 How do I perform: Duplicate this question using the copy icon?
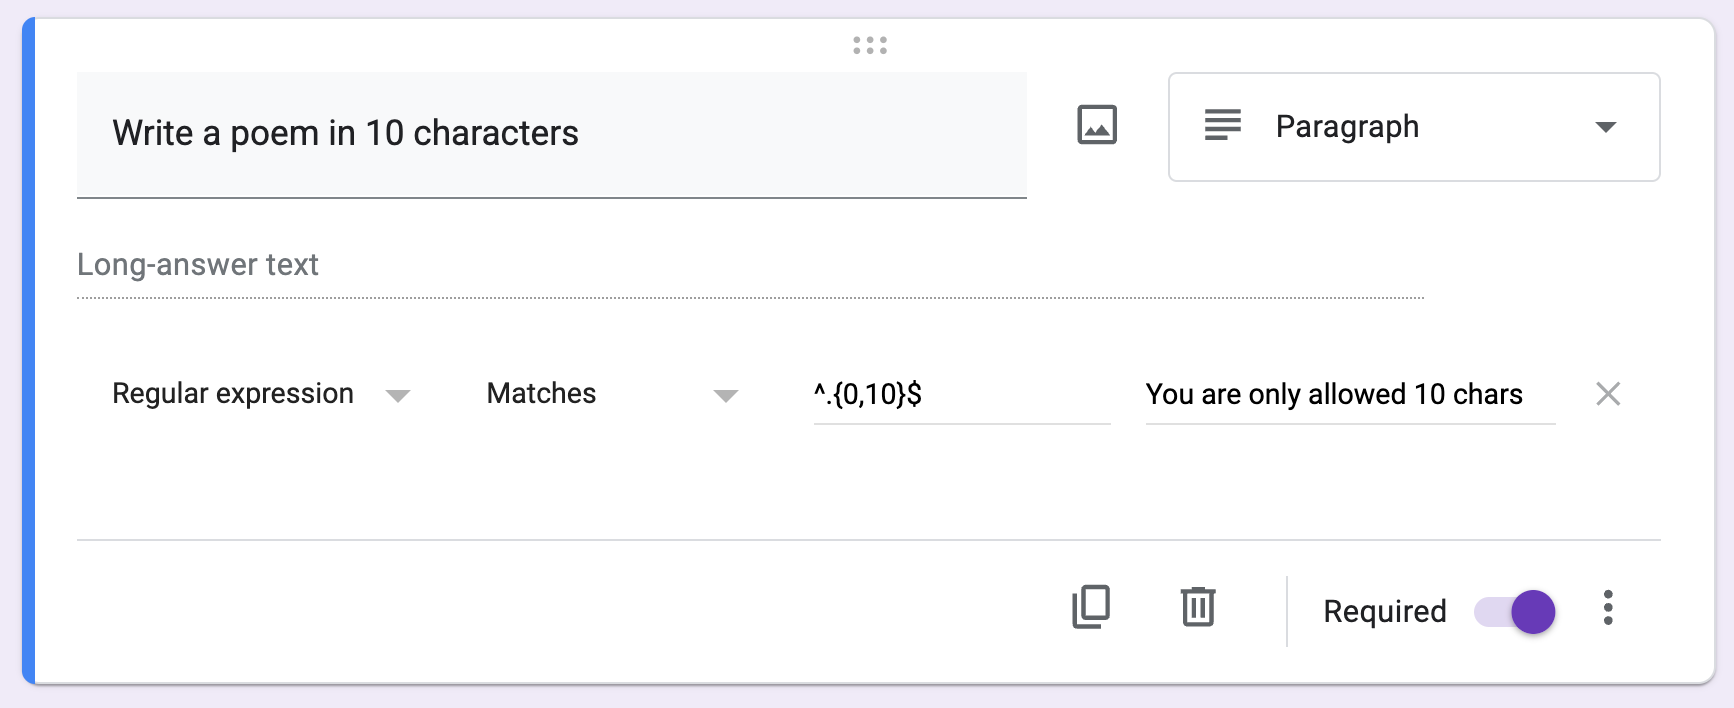(1091, 607)
